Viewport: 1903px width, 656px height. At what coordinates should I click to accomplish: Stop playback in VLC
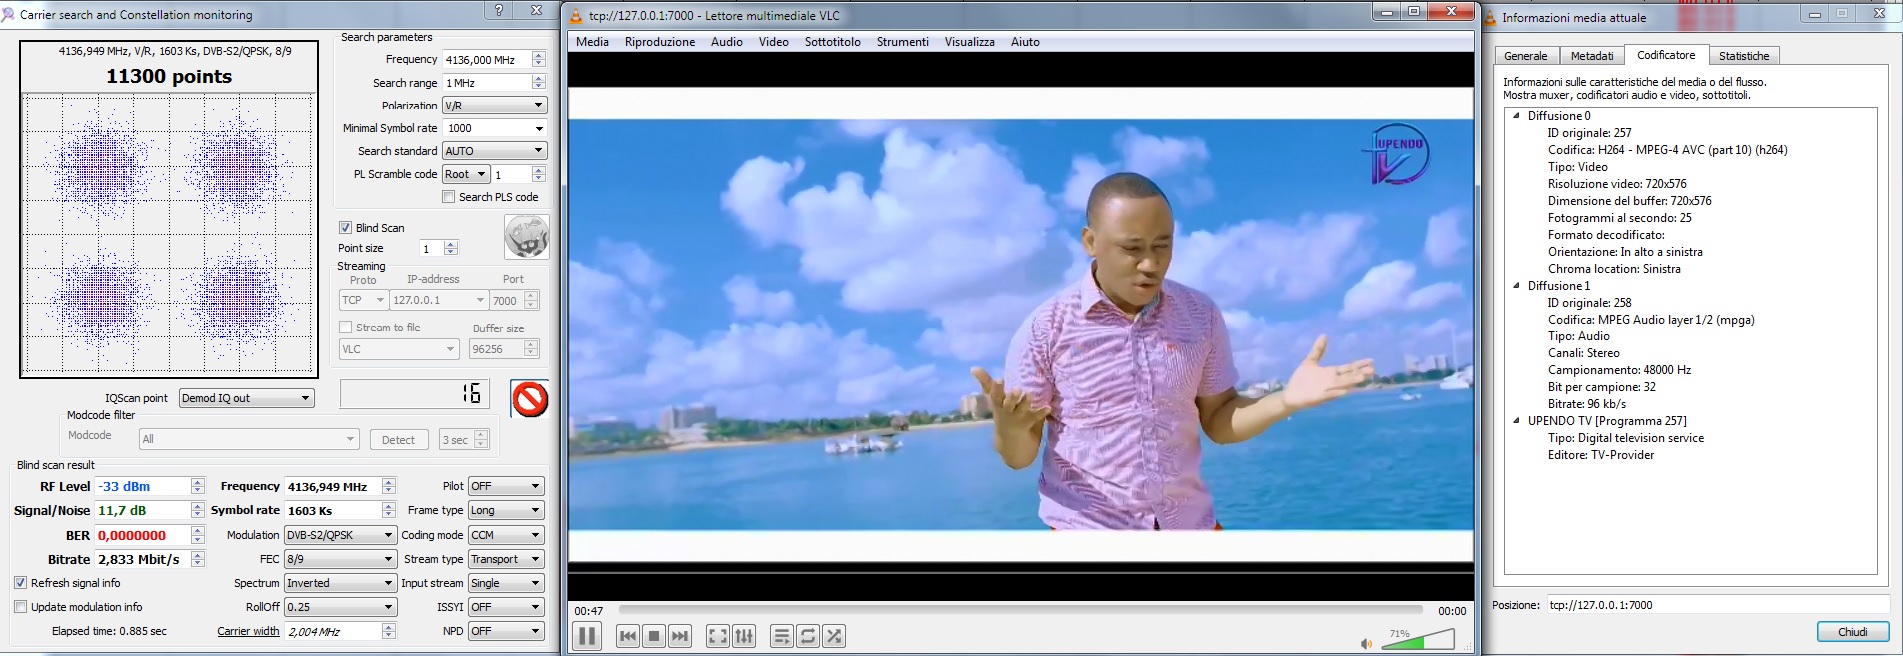(654, 636)
